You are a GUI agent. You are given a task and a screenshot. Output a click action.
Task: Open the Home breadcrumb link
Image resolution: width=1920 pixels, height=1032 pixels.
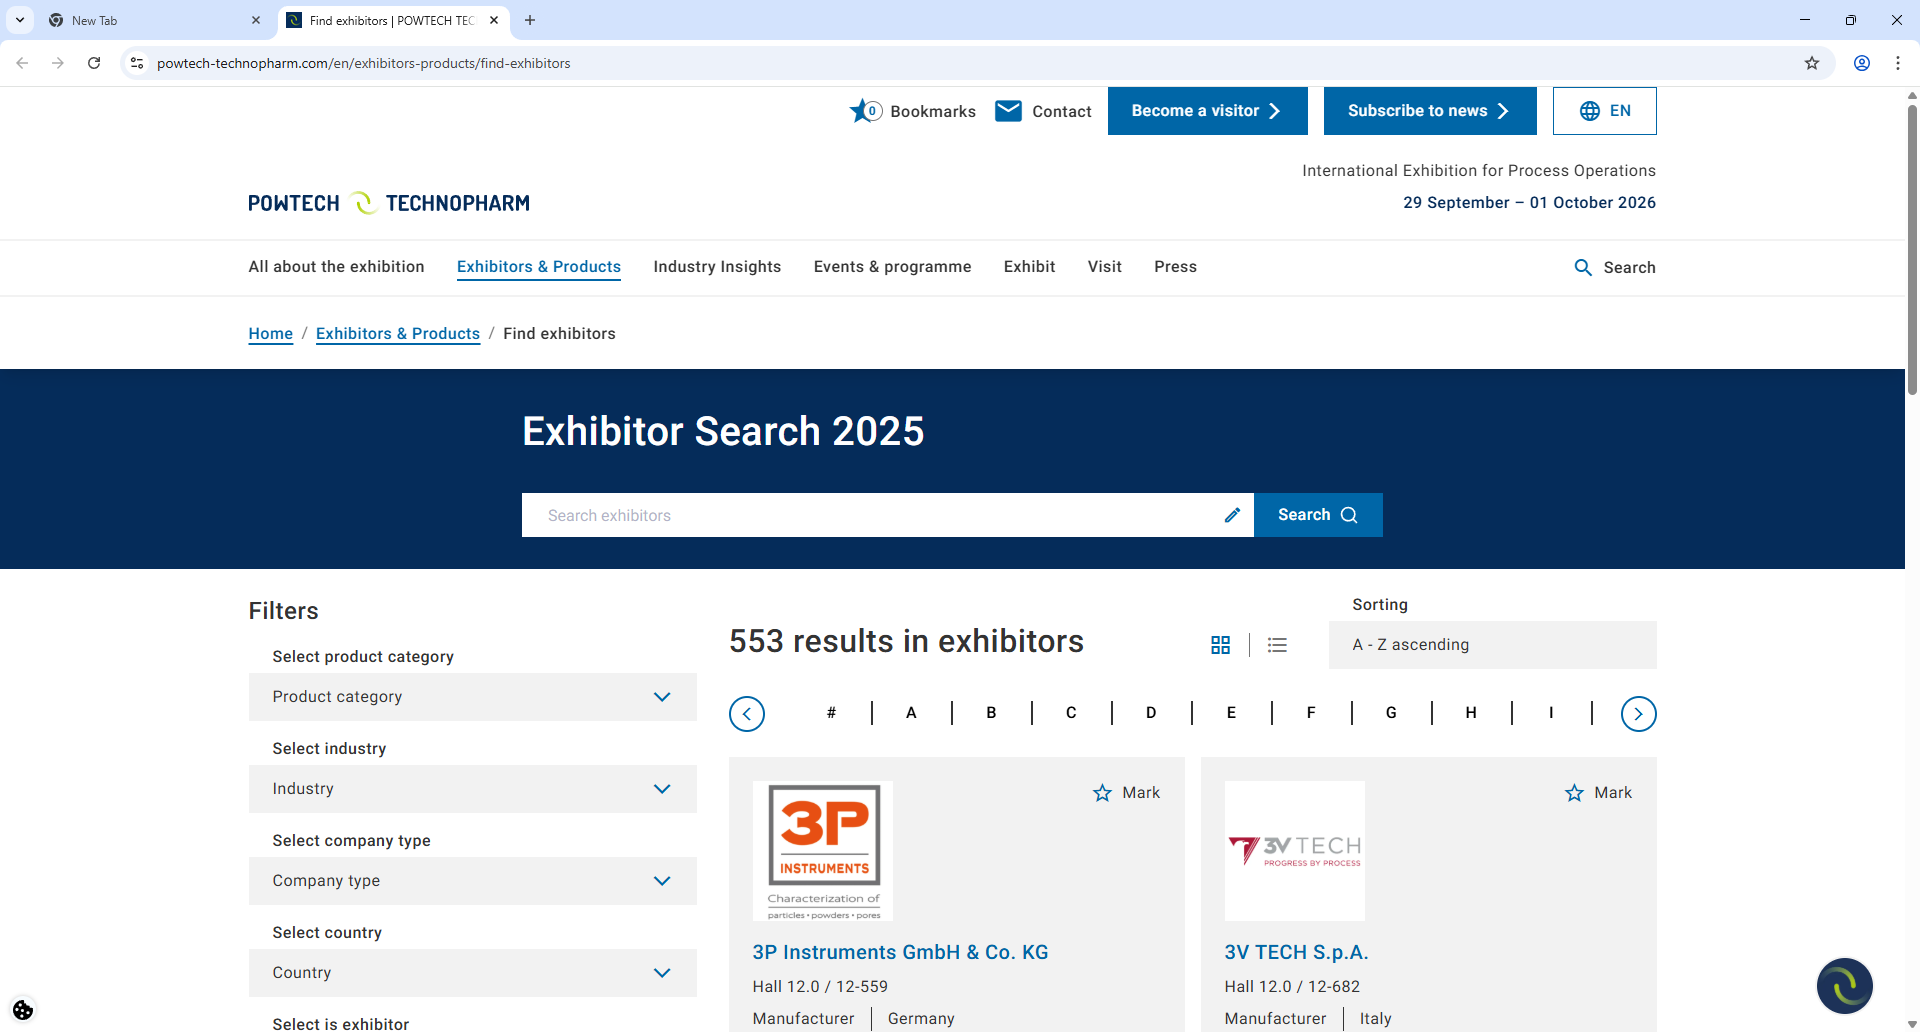pyautogui.click(x=270, y=333)
